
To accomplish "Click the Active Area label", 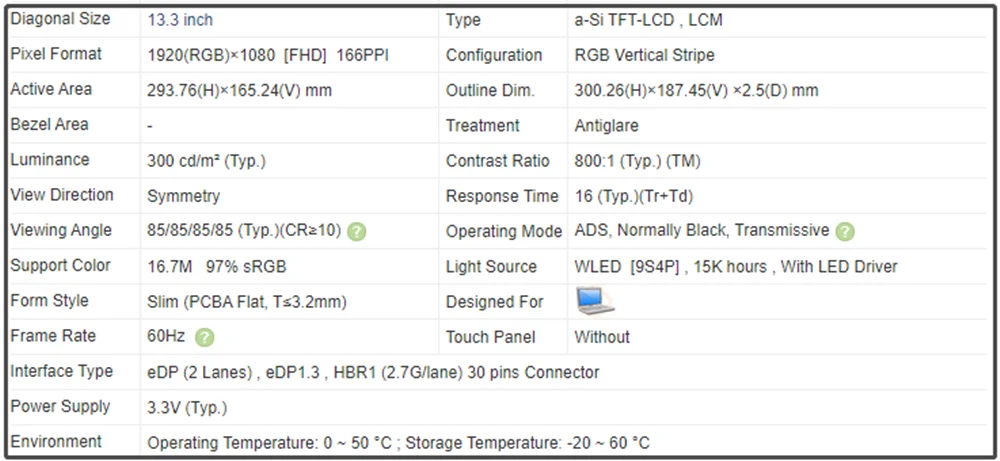I will tap(51, 89).
